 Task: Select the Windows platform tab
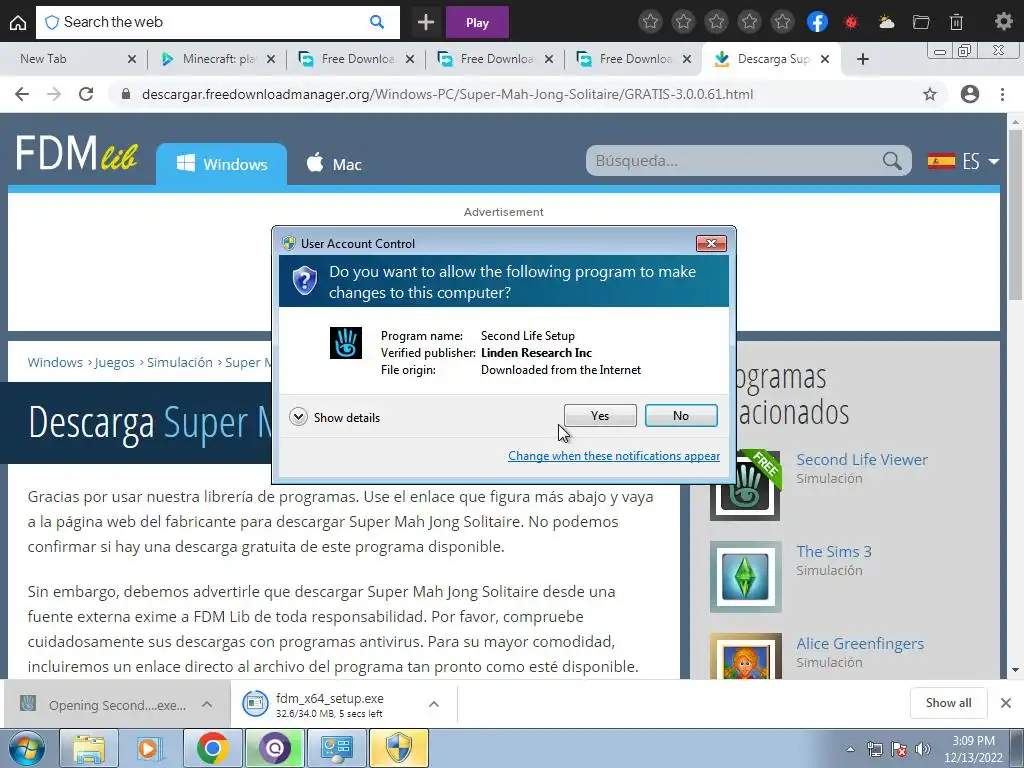(221, 164)
